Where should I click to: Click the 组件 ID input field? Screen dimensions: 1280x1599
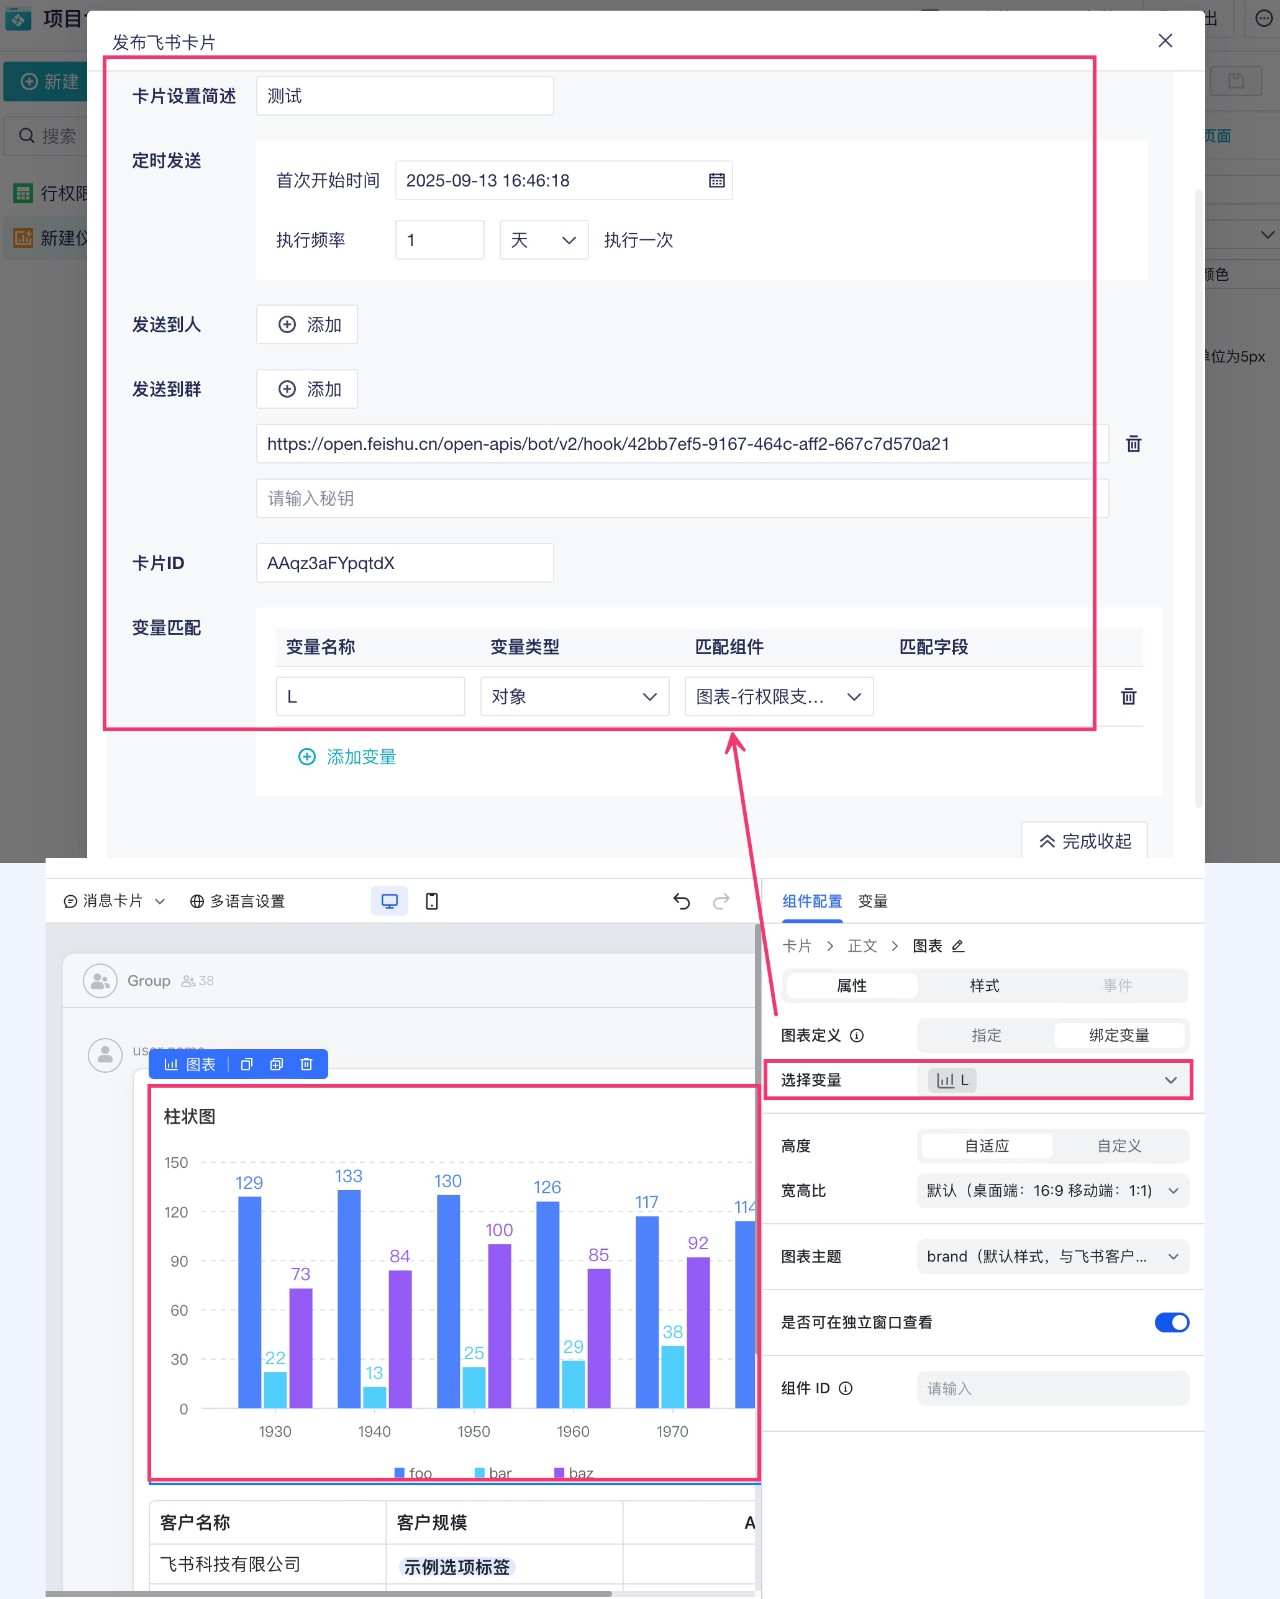pyautogui.click(x=1053, y=1388)
